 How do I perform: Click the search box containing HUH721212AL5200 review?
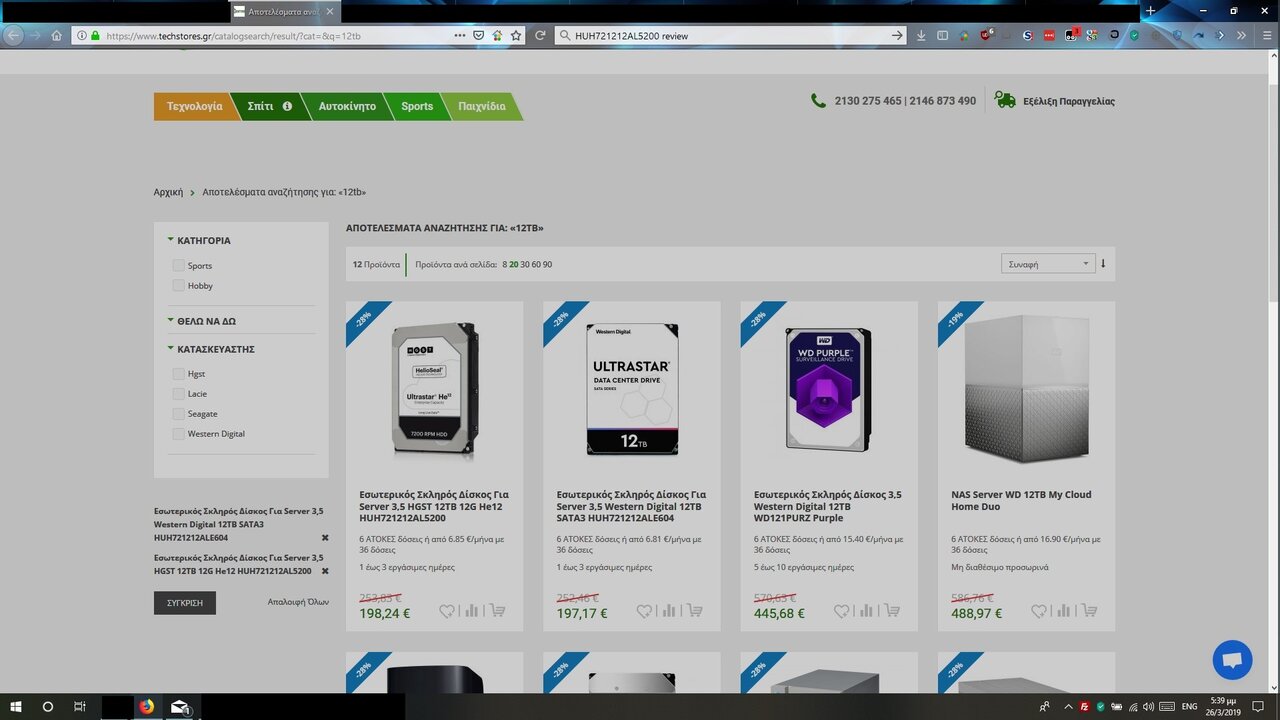[x=730, y=35]
